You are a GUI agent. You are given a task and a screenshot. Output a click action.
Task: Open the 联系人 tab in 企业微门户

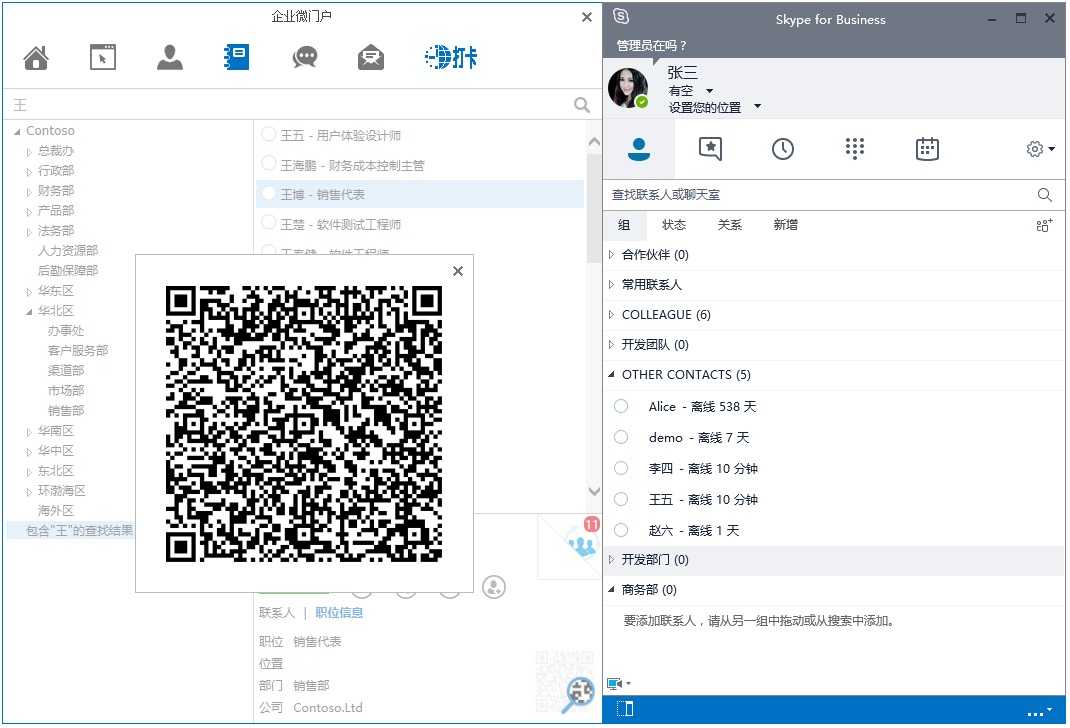click(x=277, y=613)
